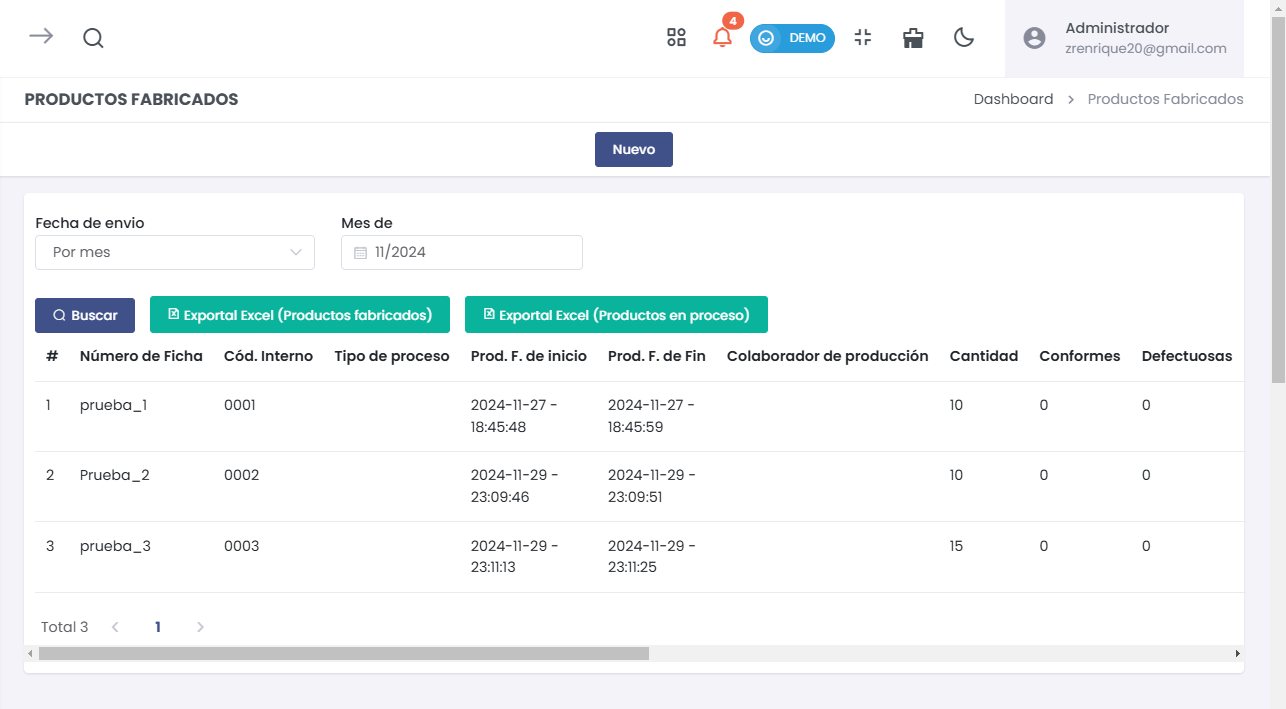Click the Nuevo button
This screenshot has height=709, width=1286.
pyautogui.click(x=633, y=149)
